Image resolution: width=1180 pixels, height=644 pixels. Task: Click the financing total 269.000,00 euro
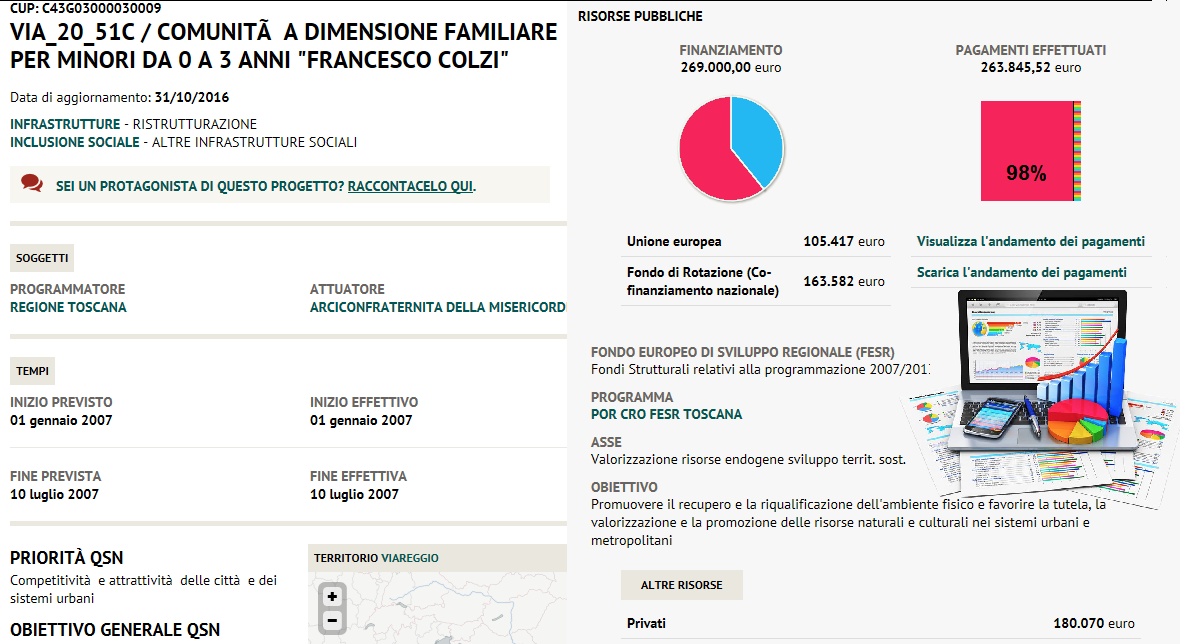click(x=731, y=67)
